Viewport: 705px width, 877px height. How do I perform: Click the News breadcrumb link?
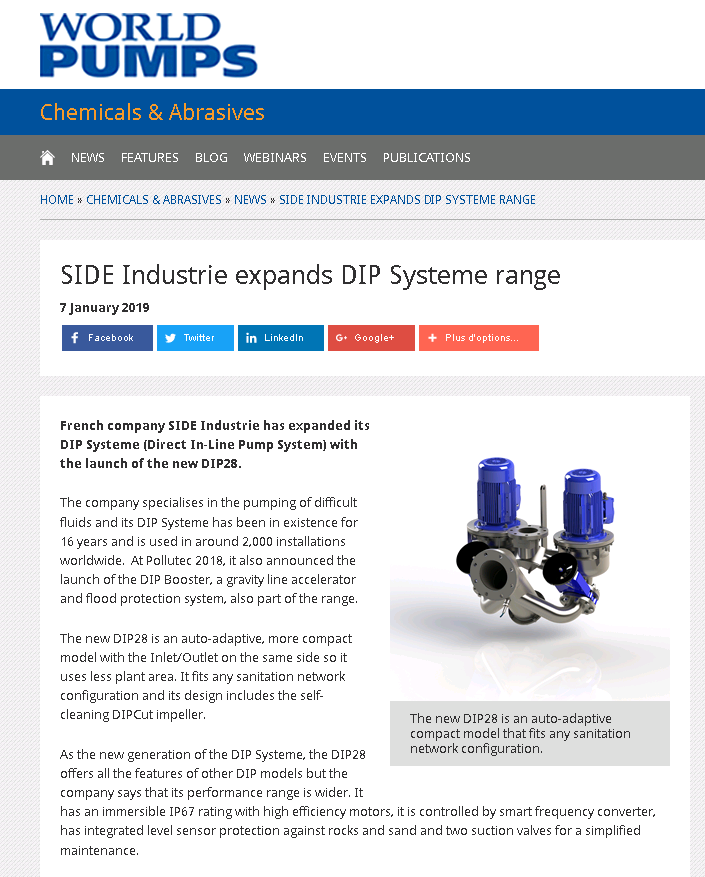[250, 200]
